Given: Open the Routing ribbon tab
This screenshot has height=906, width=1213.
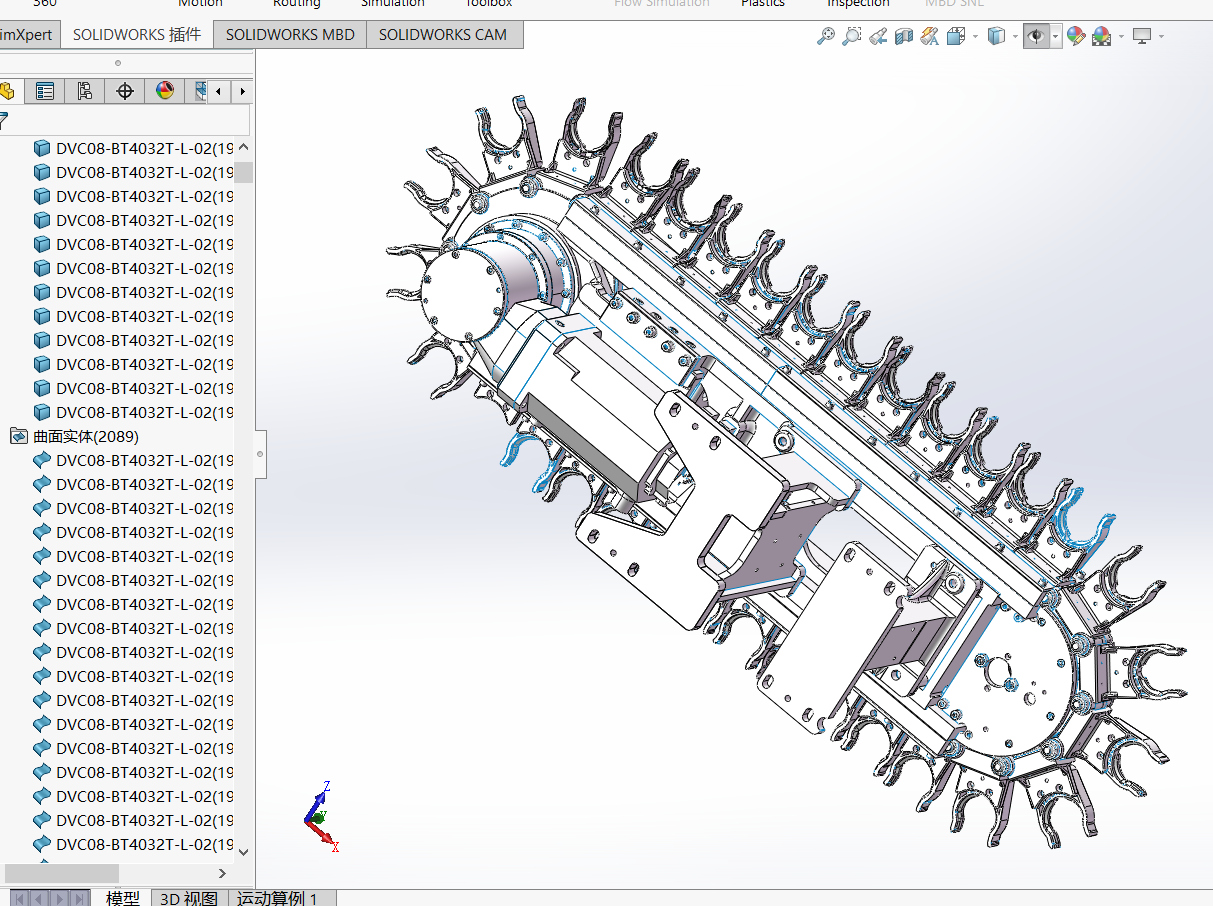Looking at the screenshot, I should tap(297, 4).
